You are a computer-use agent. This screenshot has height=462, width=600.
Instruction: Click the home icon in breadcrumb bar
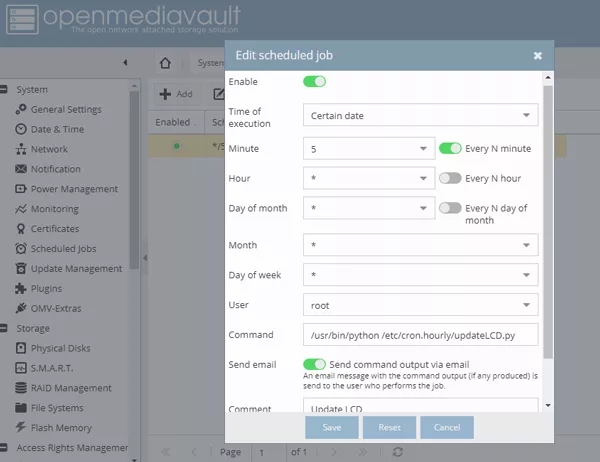point(166,62)
